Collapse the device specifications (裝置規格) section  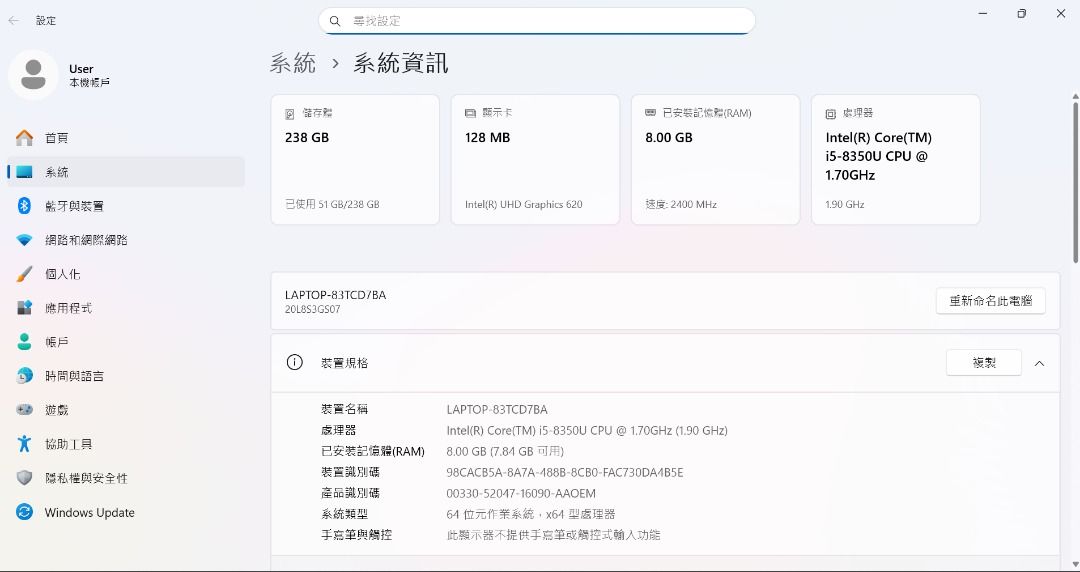(x=1039, y=363)
